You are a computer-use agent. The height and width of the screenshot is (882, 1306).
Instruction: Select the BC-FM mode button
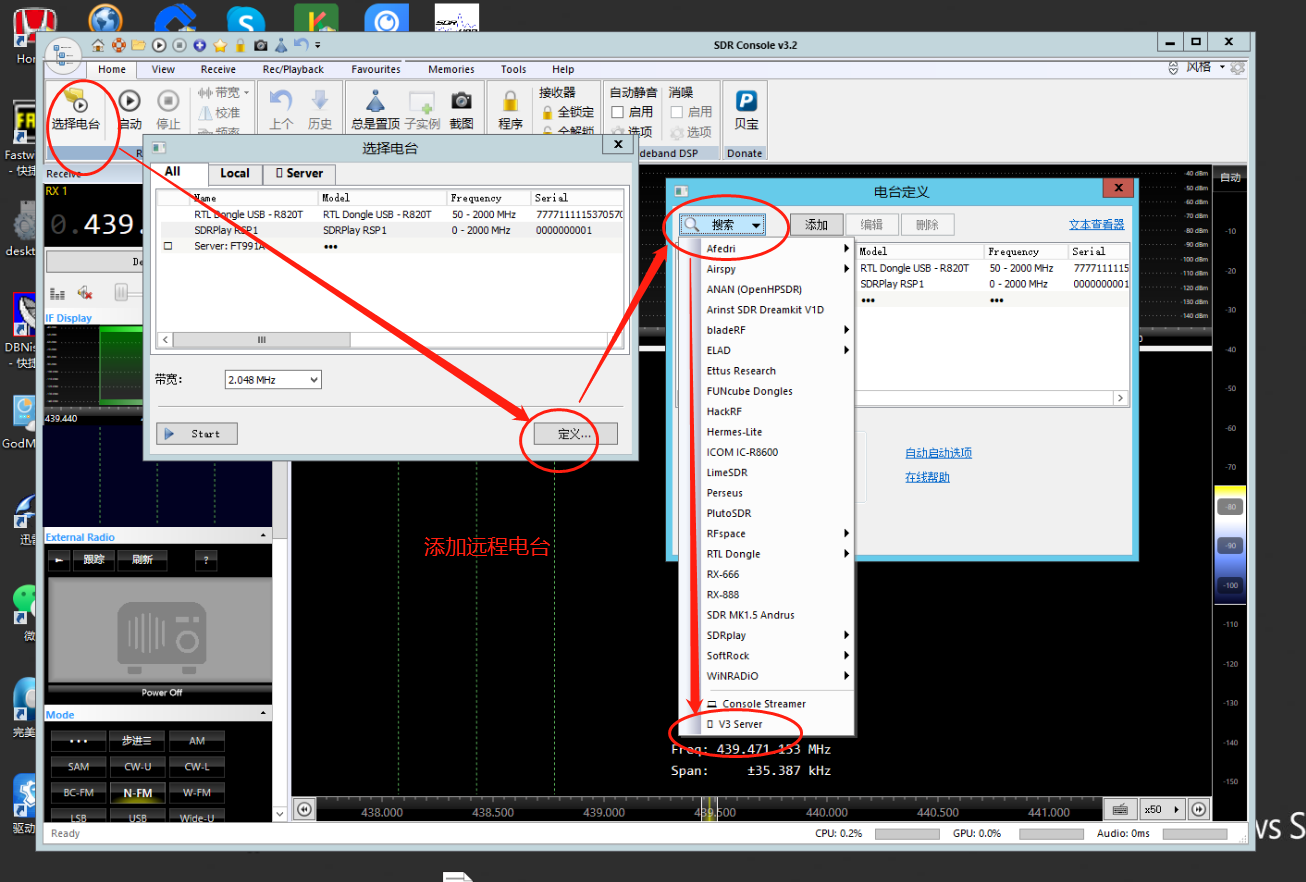pyautogui.click(x=79, y=793)
